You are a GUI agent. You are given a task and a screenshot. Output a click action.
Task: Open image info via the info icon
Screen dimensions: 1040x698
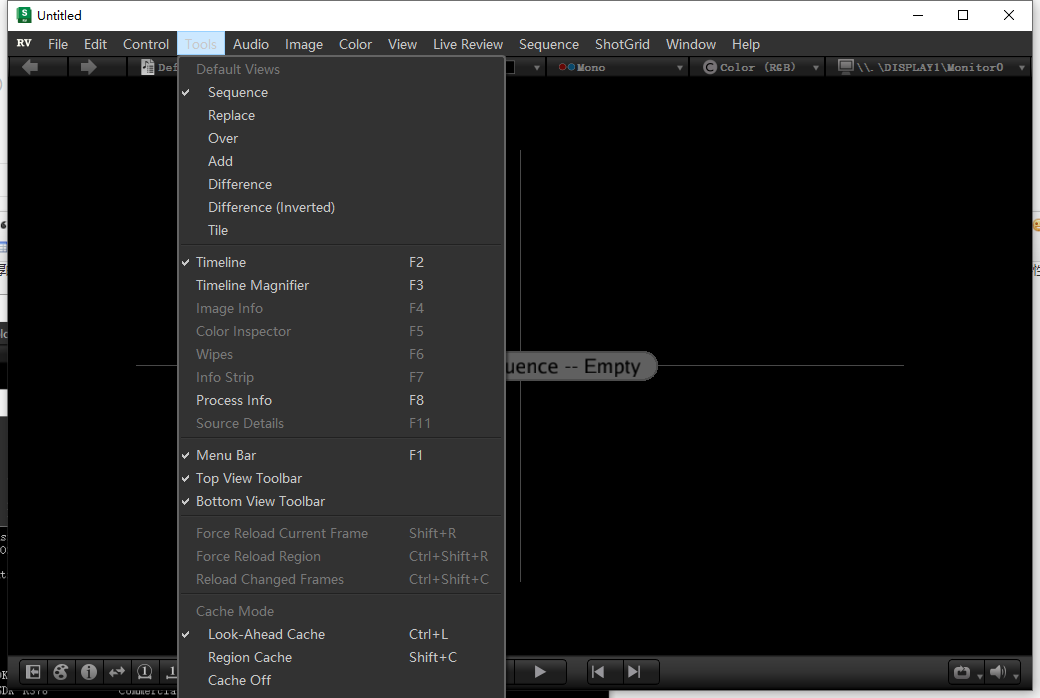pos(88,672)
